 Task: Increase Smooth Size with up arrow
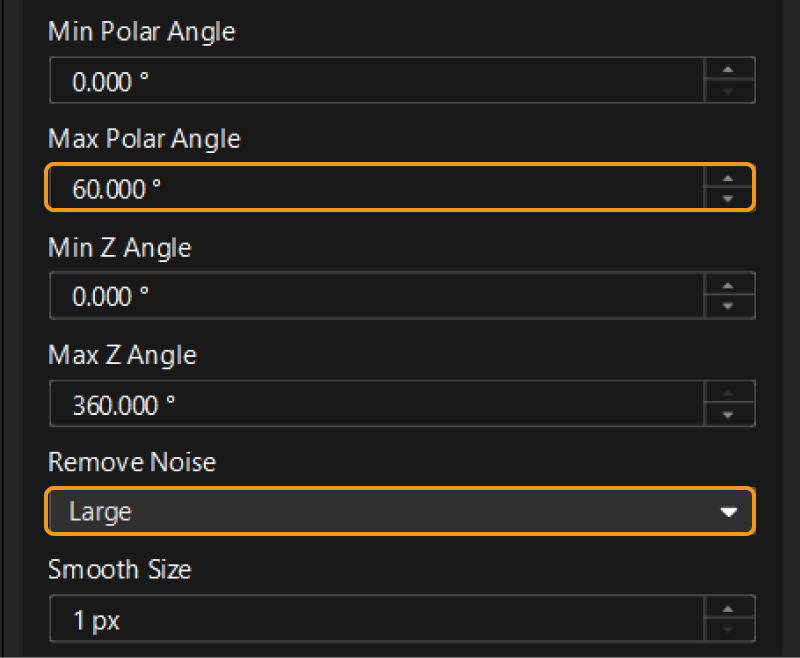(x=728, y=608)
